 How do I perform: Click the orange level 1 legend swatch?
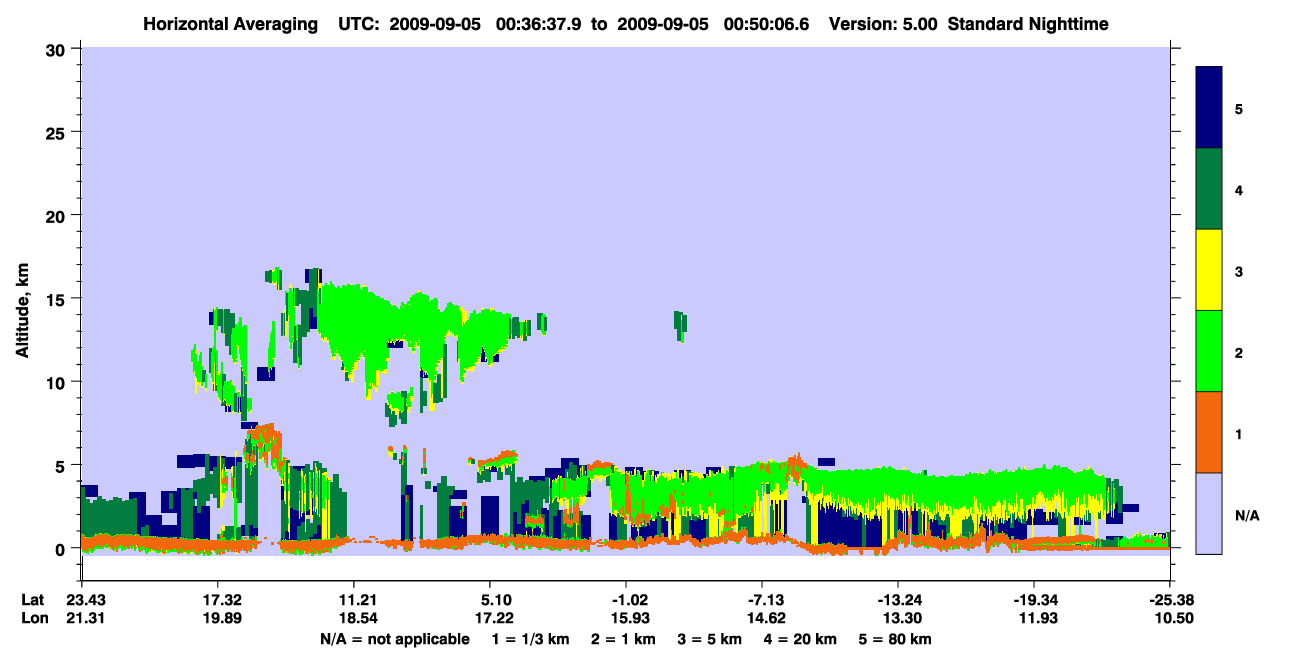1209,432
